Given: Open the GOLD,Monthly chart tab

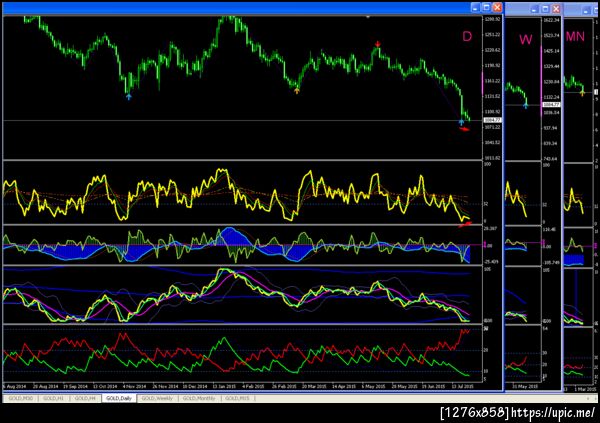Looking at the screenshot, I should pyautogui.click(x=199, y=399).
